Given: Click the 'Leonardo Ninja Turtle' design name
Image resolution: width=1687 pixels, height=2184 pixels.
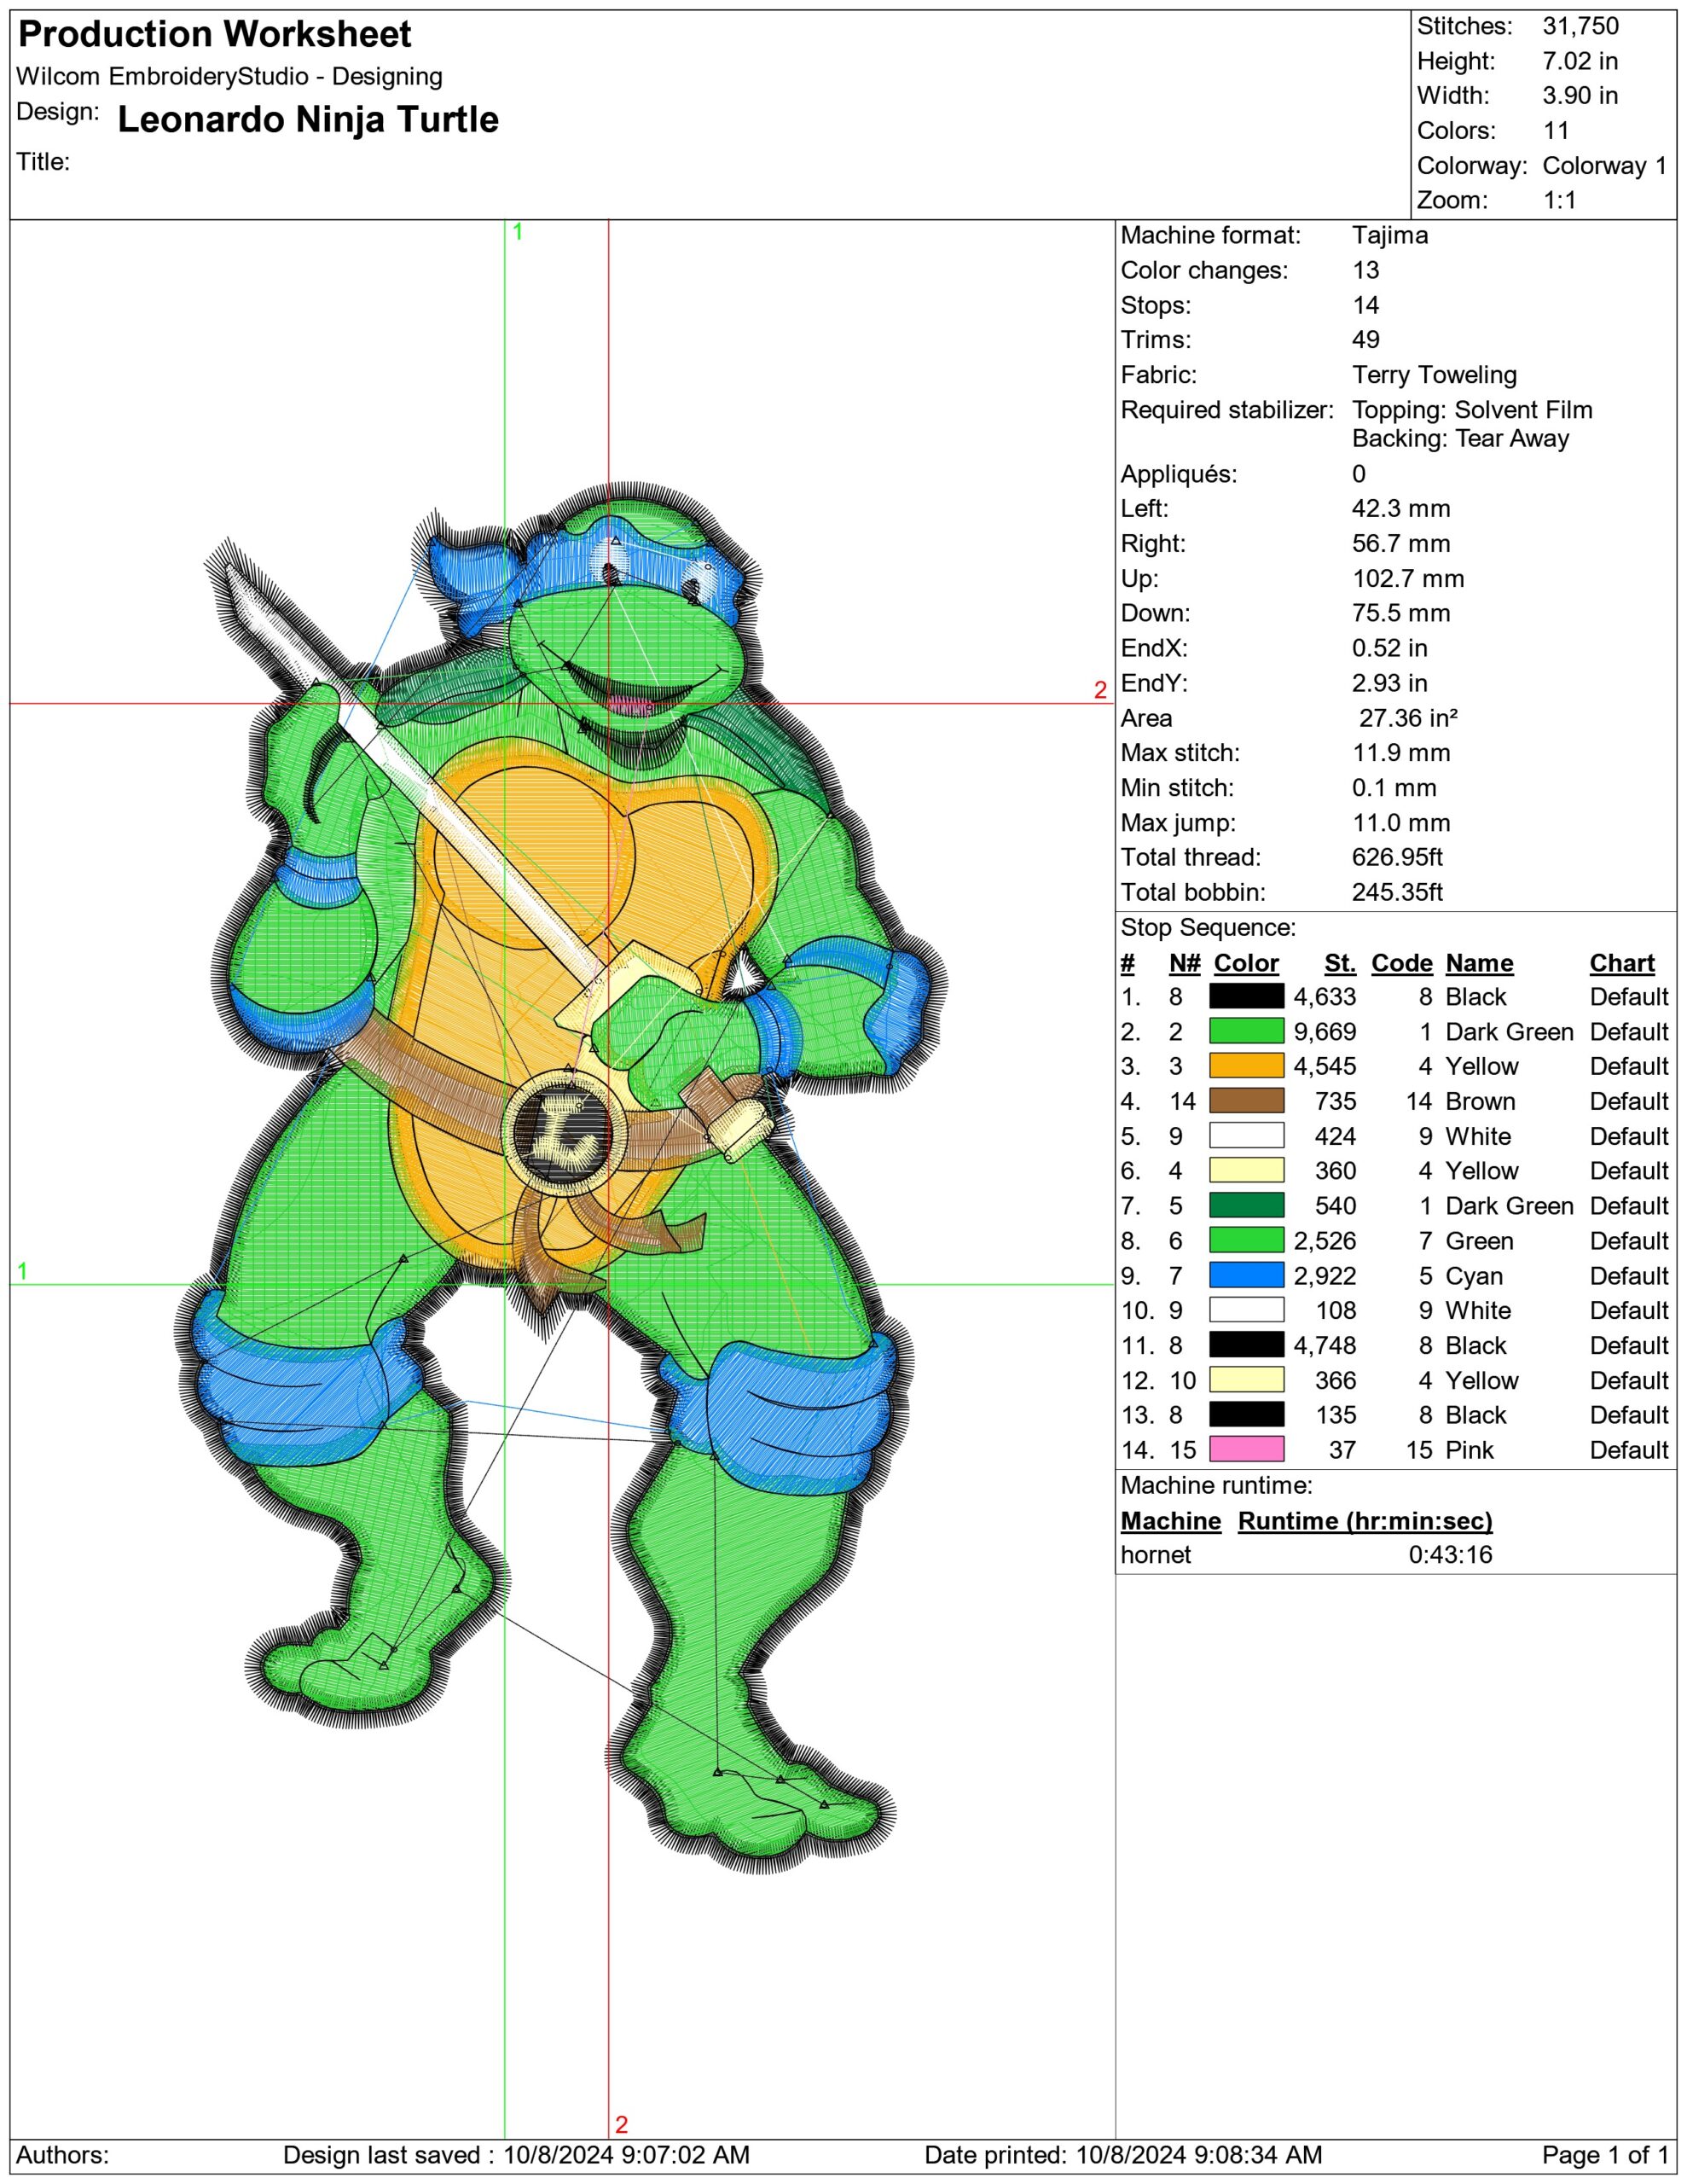Looking at the screenshot, I should click(308, 119).
